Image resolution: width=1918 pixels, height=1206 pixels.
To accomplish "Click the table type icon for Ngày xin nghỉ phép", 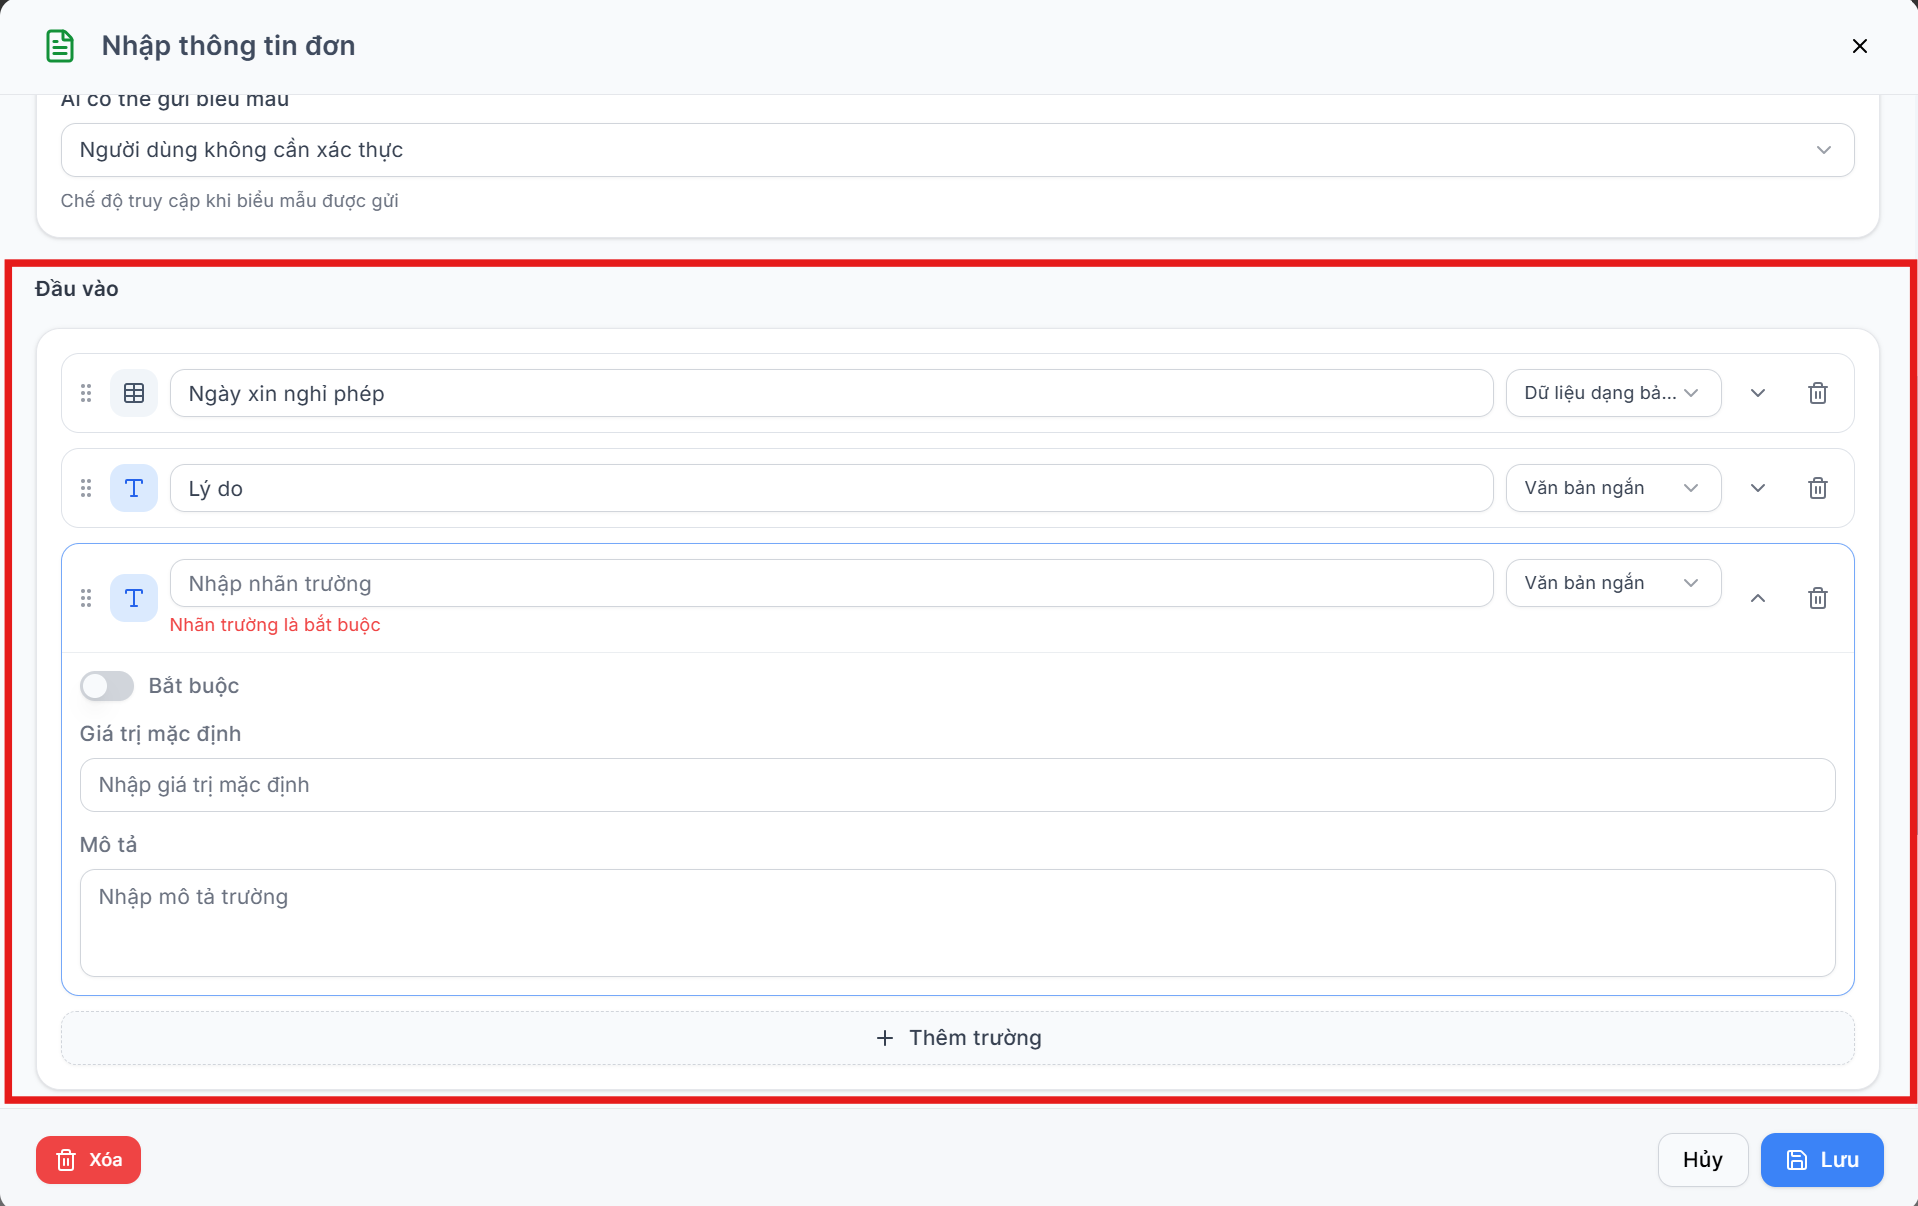I will point(134,393).
